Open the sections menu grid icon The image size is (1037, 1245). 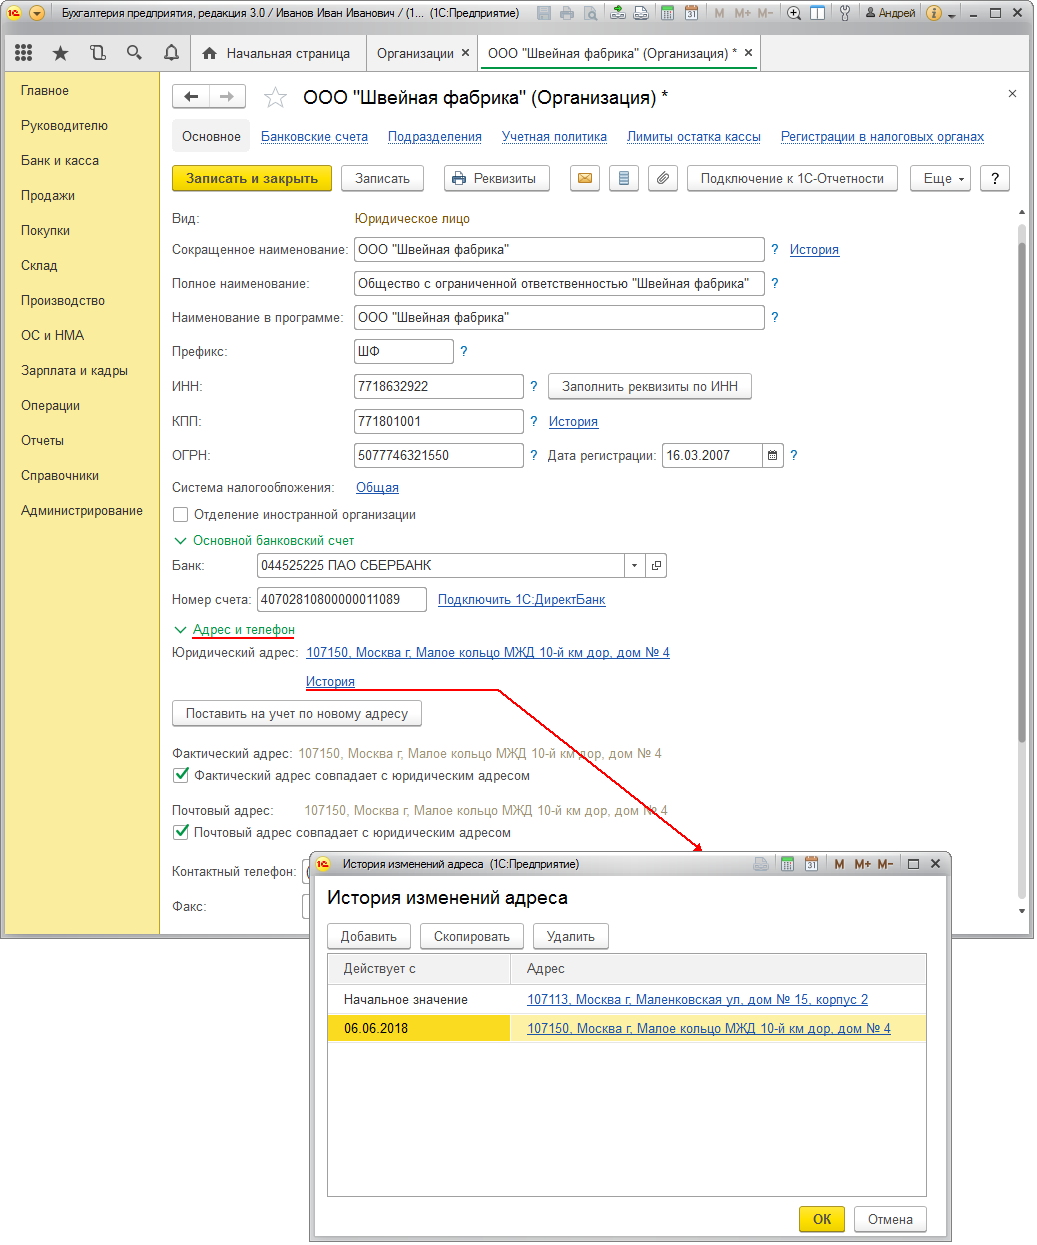coord(24,53)
